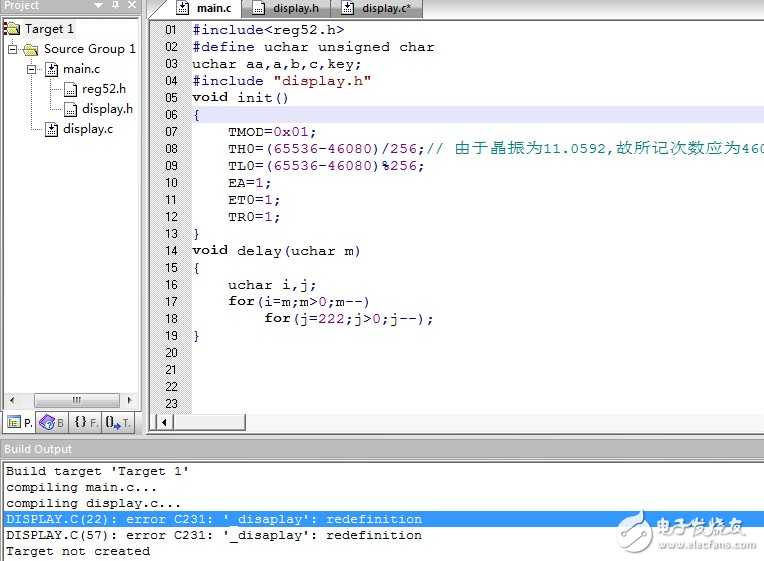The width and height of the screenshot is (764, 561).
Task: Select Target 1 in project tree
Action: coord(49,29)
